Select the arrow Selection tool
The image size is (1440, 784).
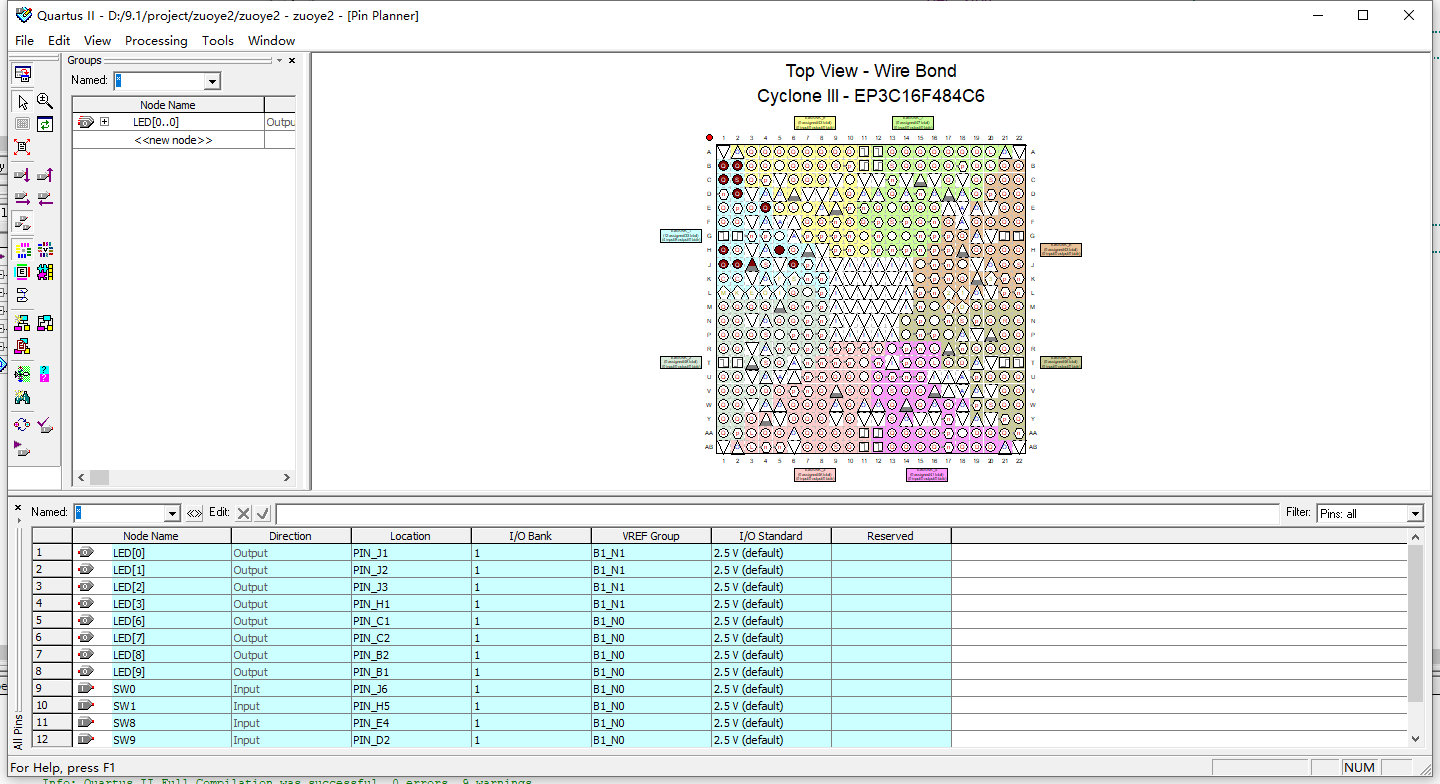tap(22, 102)
